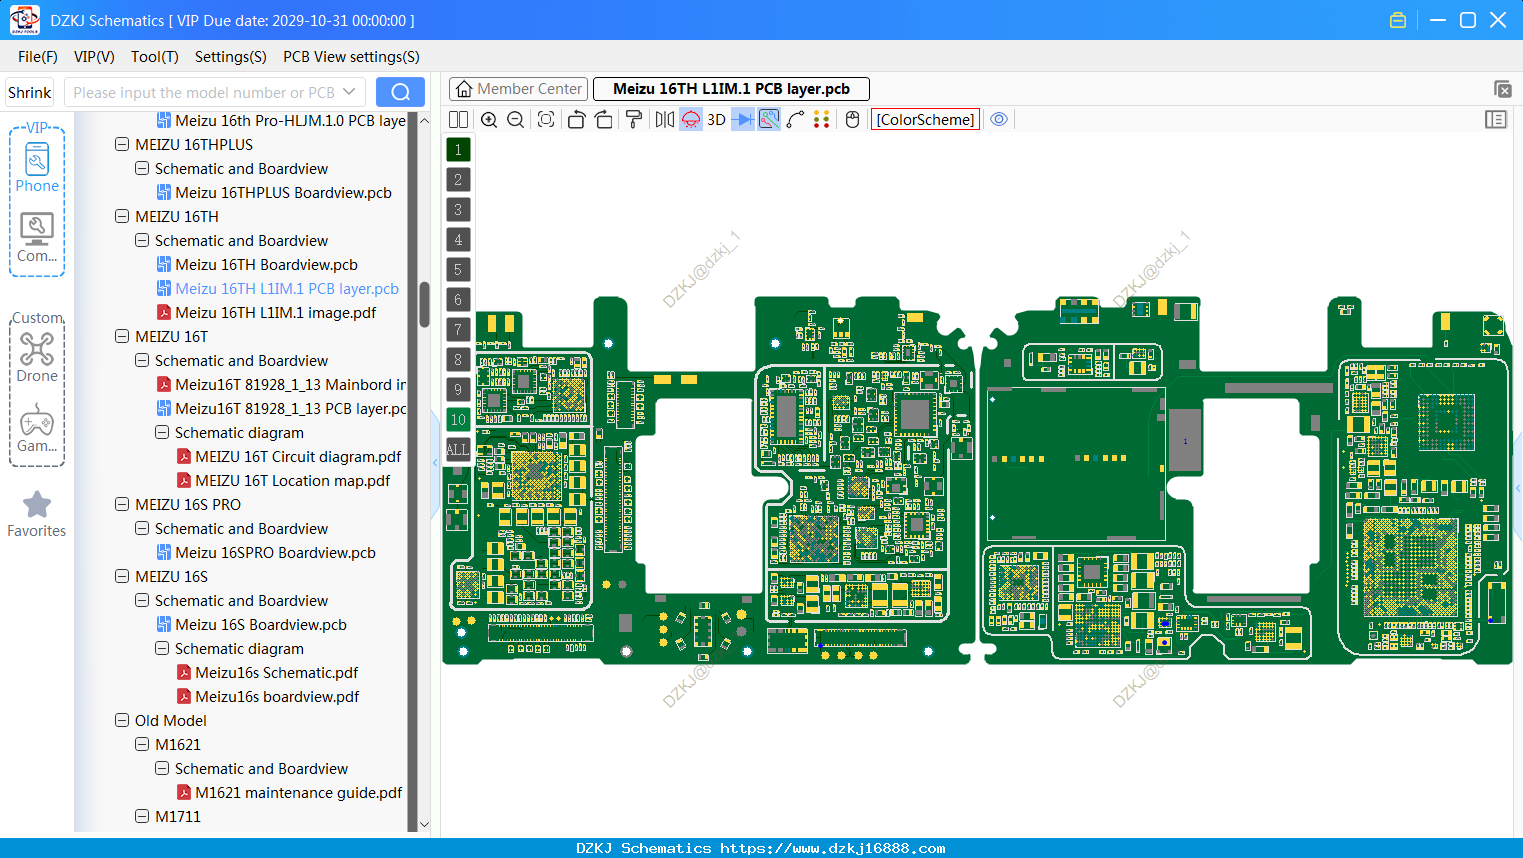Viewport: 1523px width, 858px height.
Task: Open the Computer category in sidebar
Action: point(37,238)
